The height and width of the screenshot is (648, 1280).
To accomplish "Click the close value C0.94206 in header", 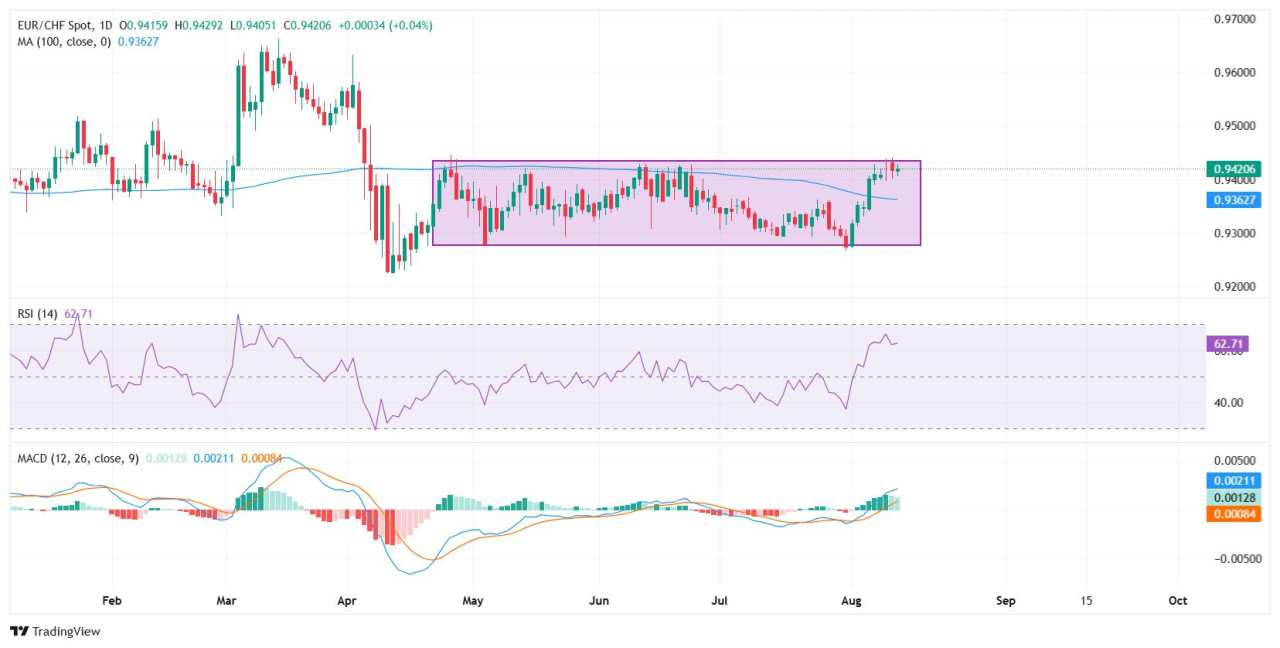I will point(309,24).
